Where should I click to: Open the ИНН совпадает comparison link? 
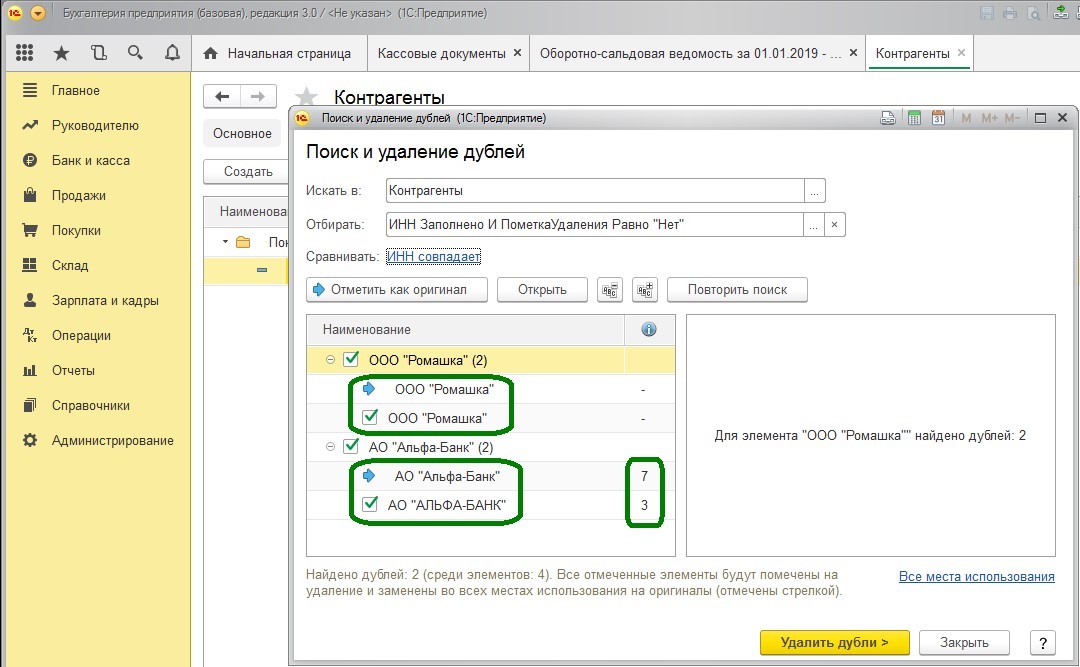pos(433,256)
